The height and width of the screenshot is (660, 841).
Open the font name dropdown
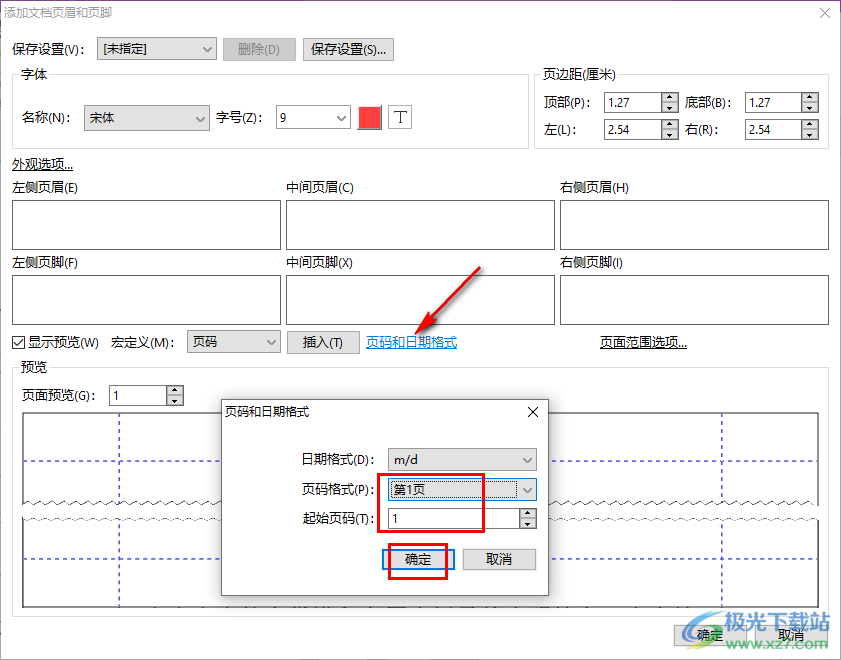pyautogui.click(x=146, y=118)
